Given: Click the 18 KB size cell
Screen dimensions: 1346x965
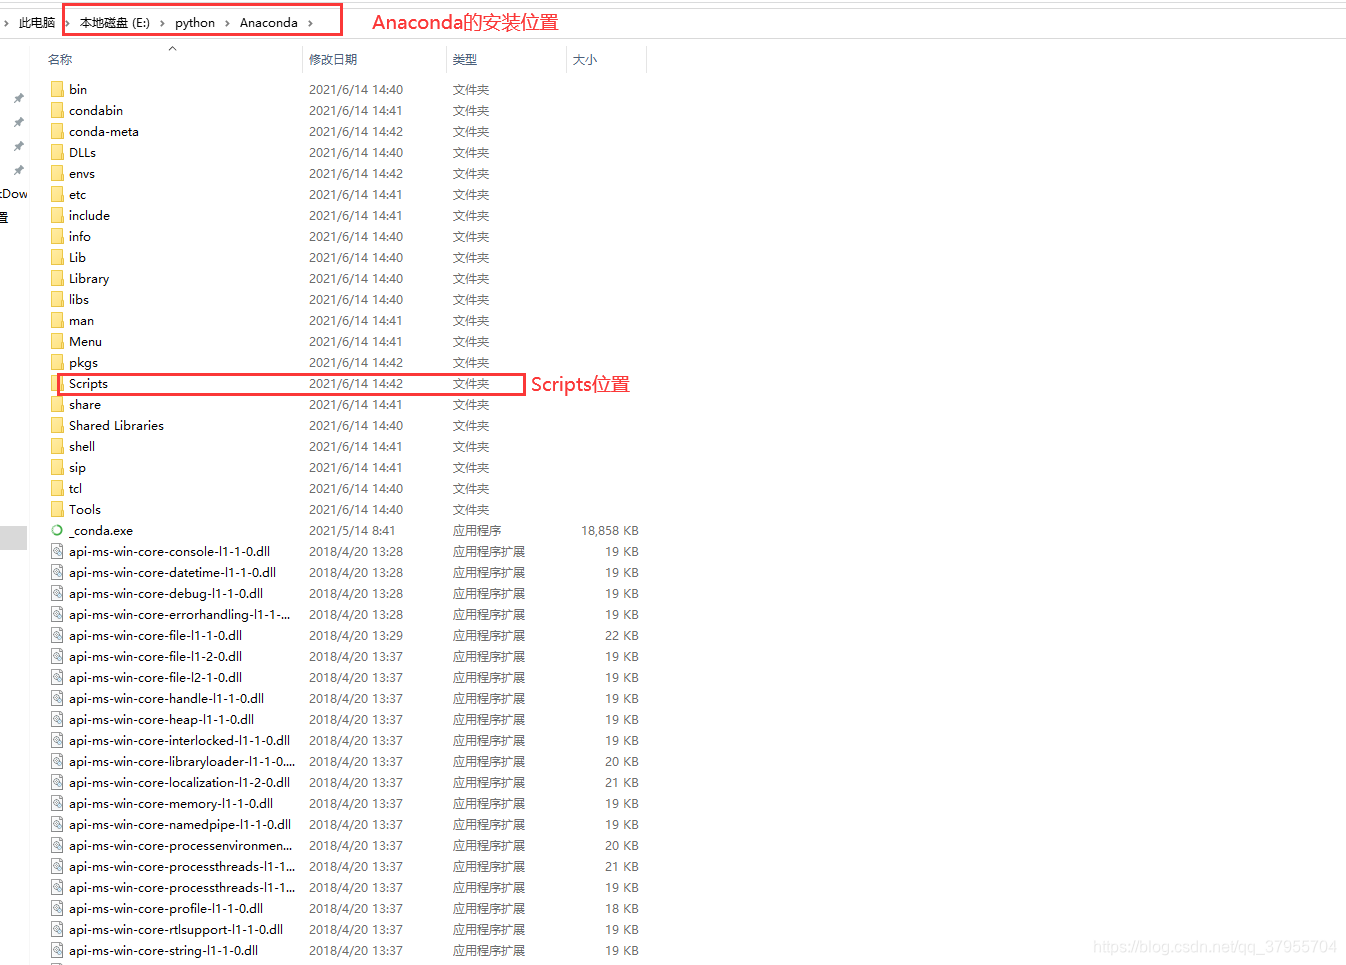Looking at the screenshot, I should click(x=621, y=908).
